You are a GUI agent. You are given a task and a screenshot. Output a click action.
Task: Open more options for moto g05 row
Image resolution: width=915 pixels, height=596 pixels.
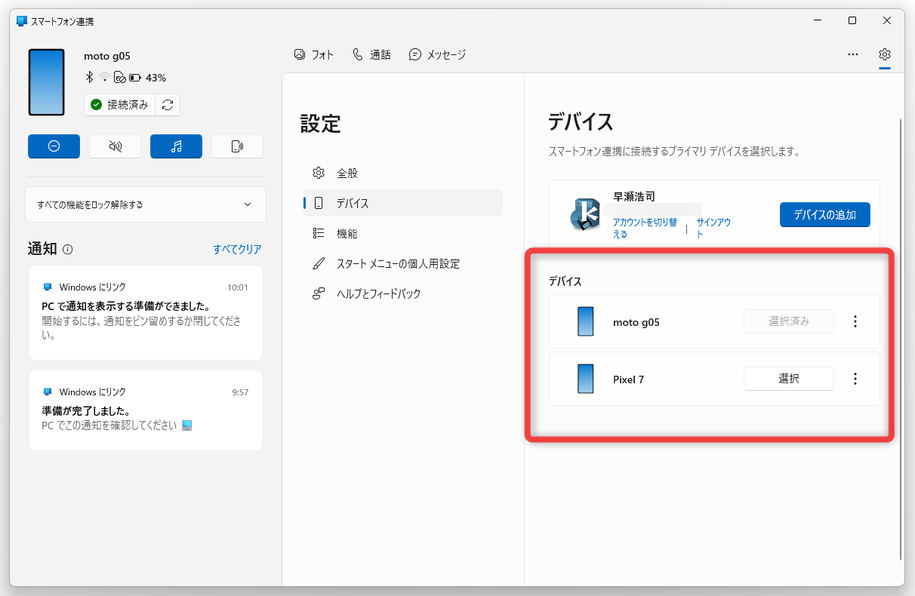pyautogui.click(x=855, y=321)
